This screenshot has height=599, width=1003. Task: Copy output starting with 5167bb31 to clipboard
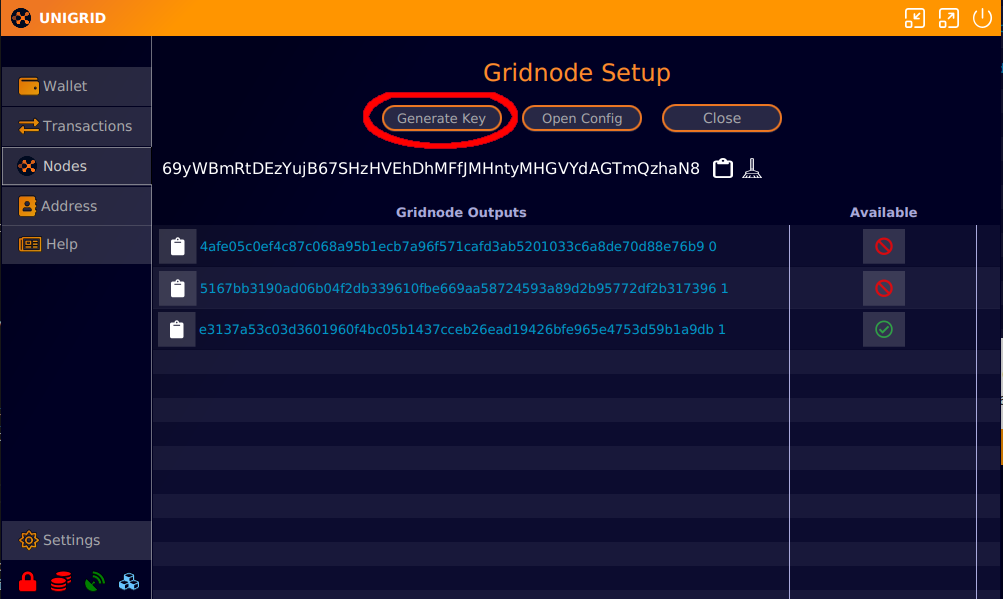[x=178, y=289]
